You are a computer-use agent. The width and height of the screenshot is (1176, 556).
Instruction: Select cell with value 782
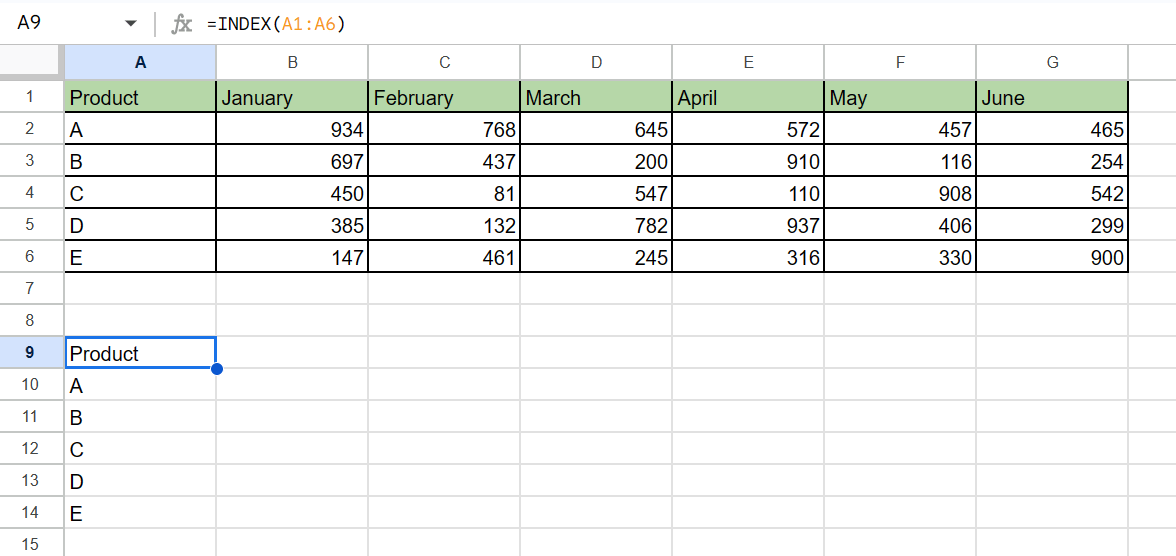596,225
